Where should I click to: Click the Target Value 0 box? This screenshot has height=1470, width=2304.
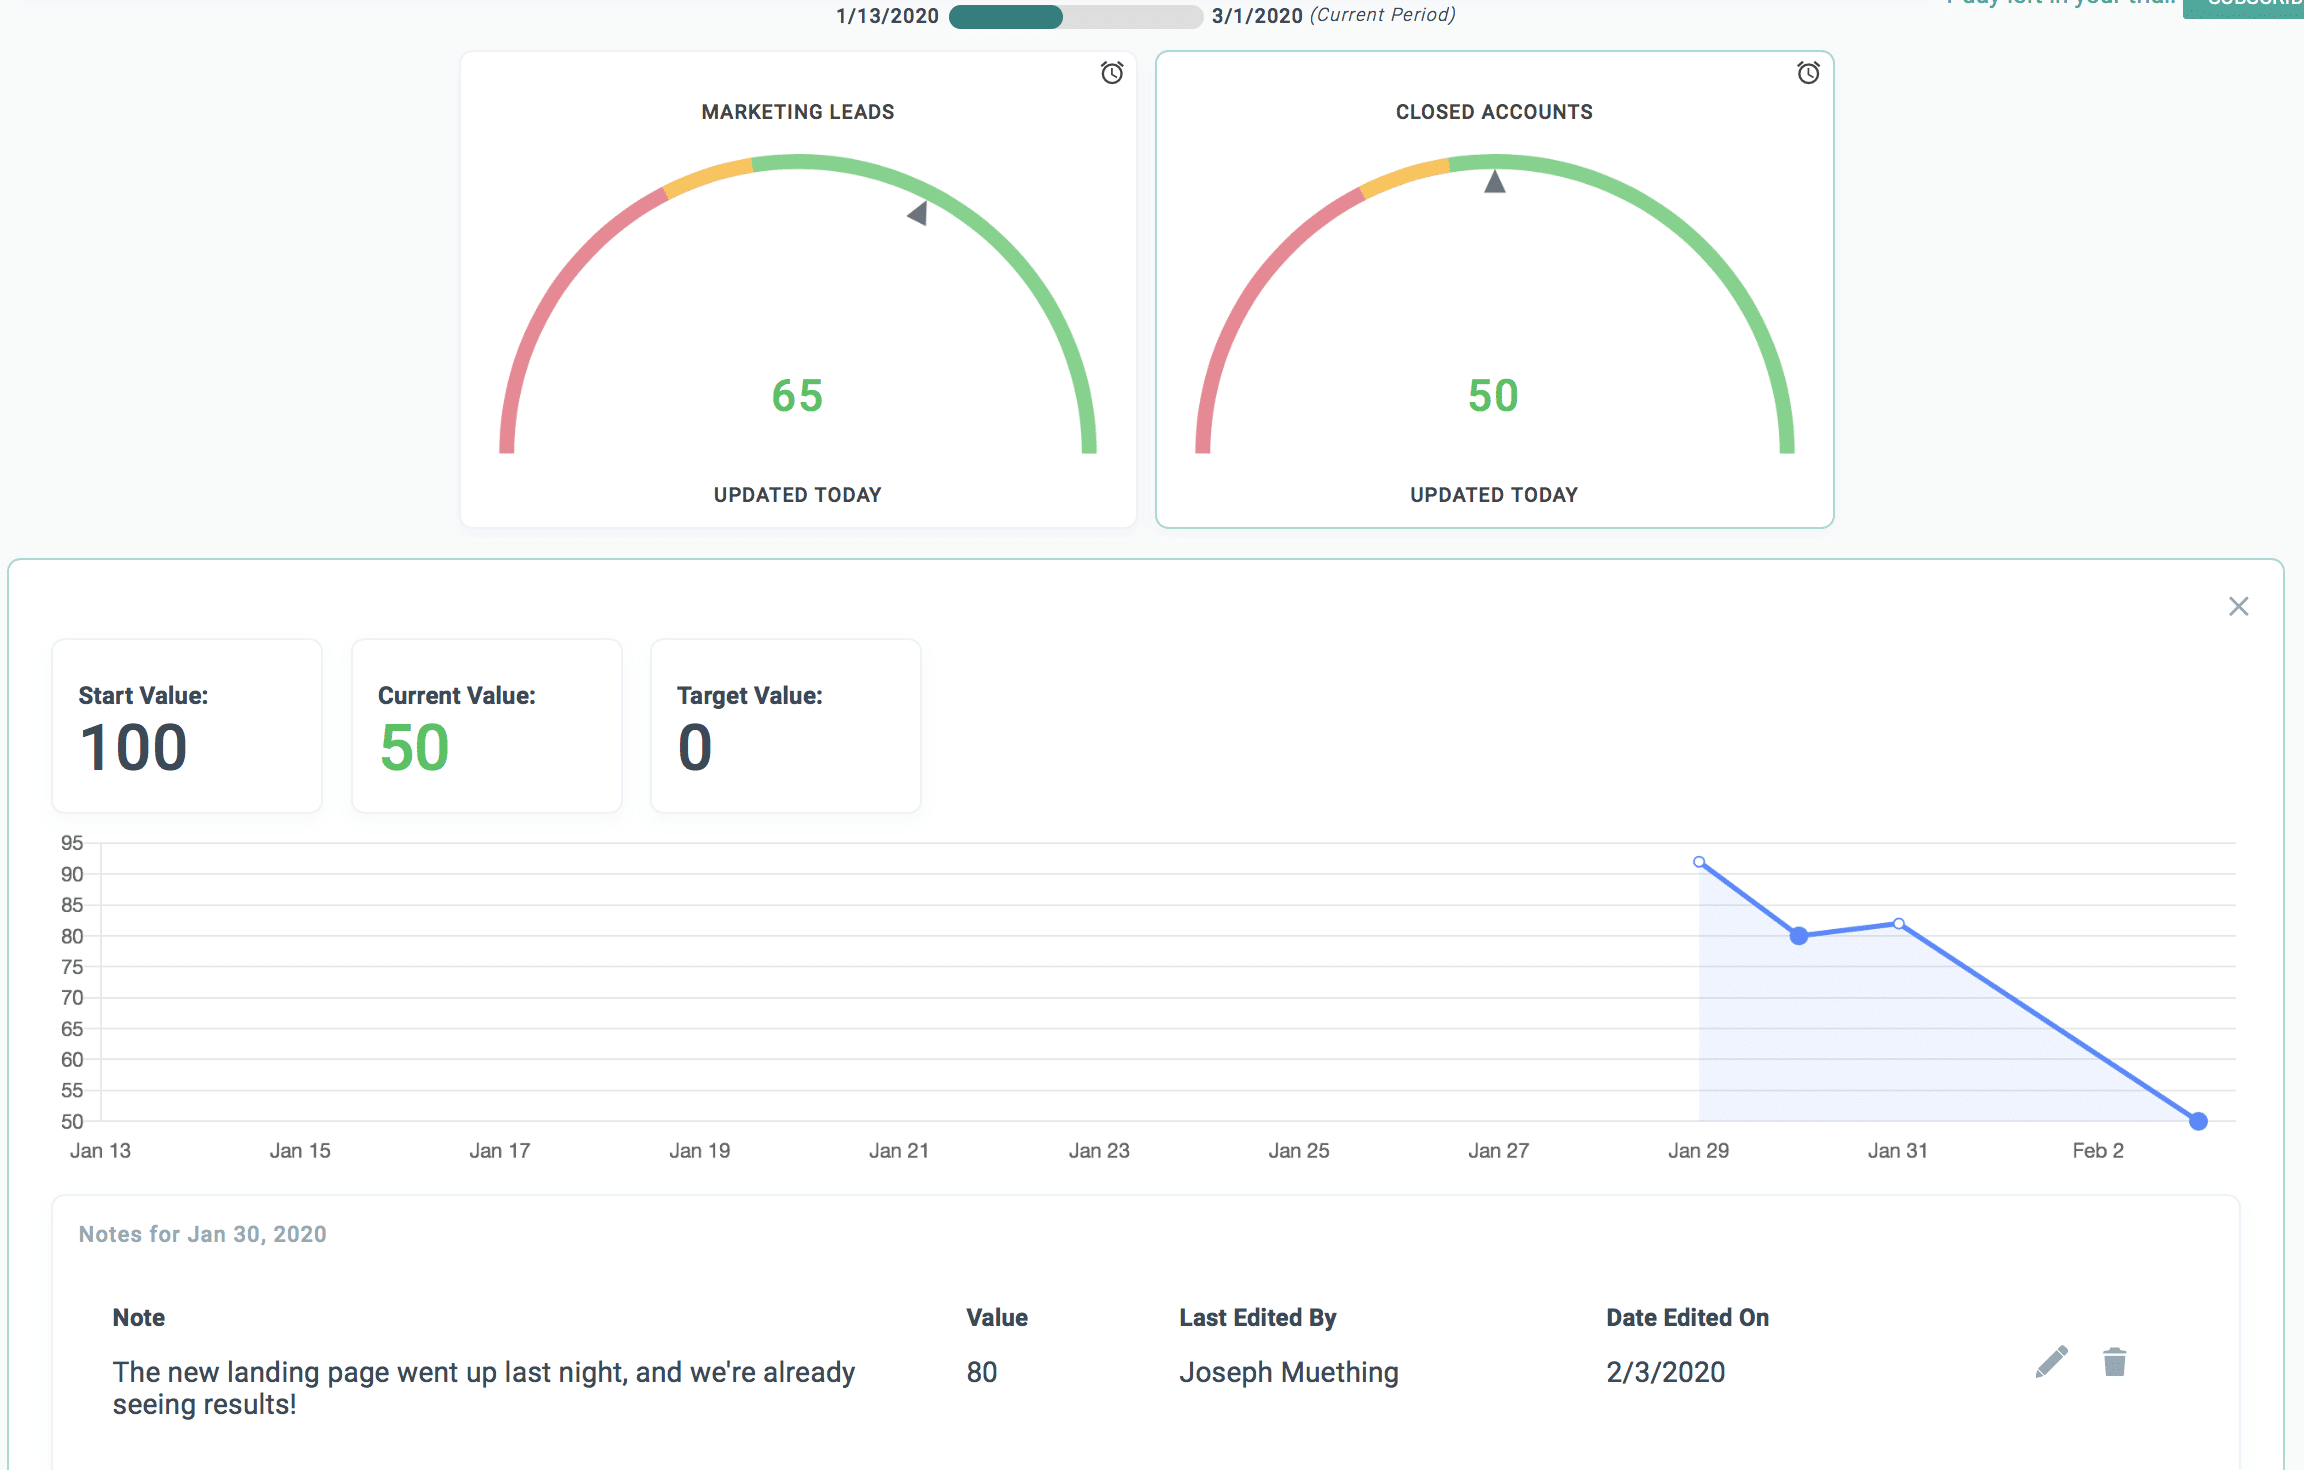click(x=785, y=726)
